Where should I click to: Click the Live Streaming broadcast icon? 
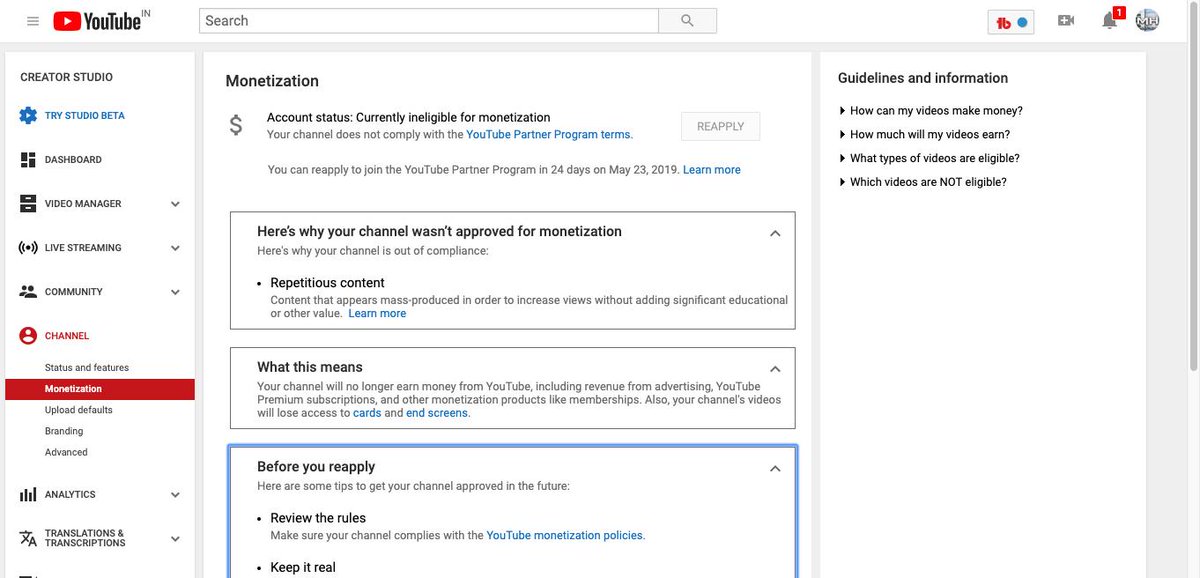(x=28, y=248)
